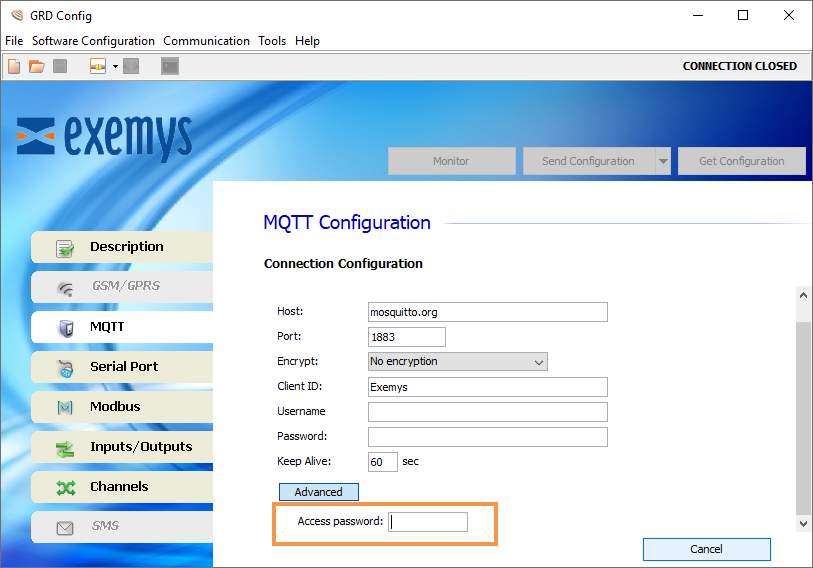
Task: Open the Communication menu
Action: (x=206, y=41)
